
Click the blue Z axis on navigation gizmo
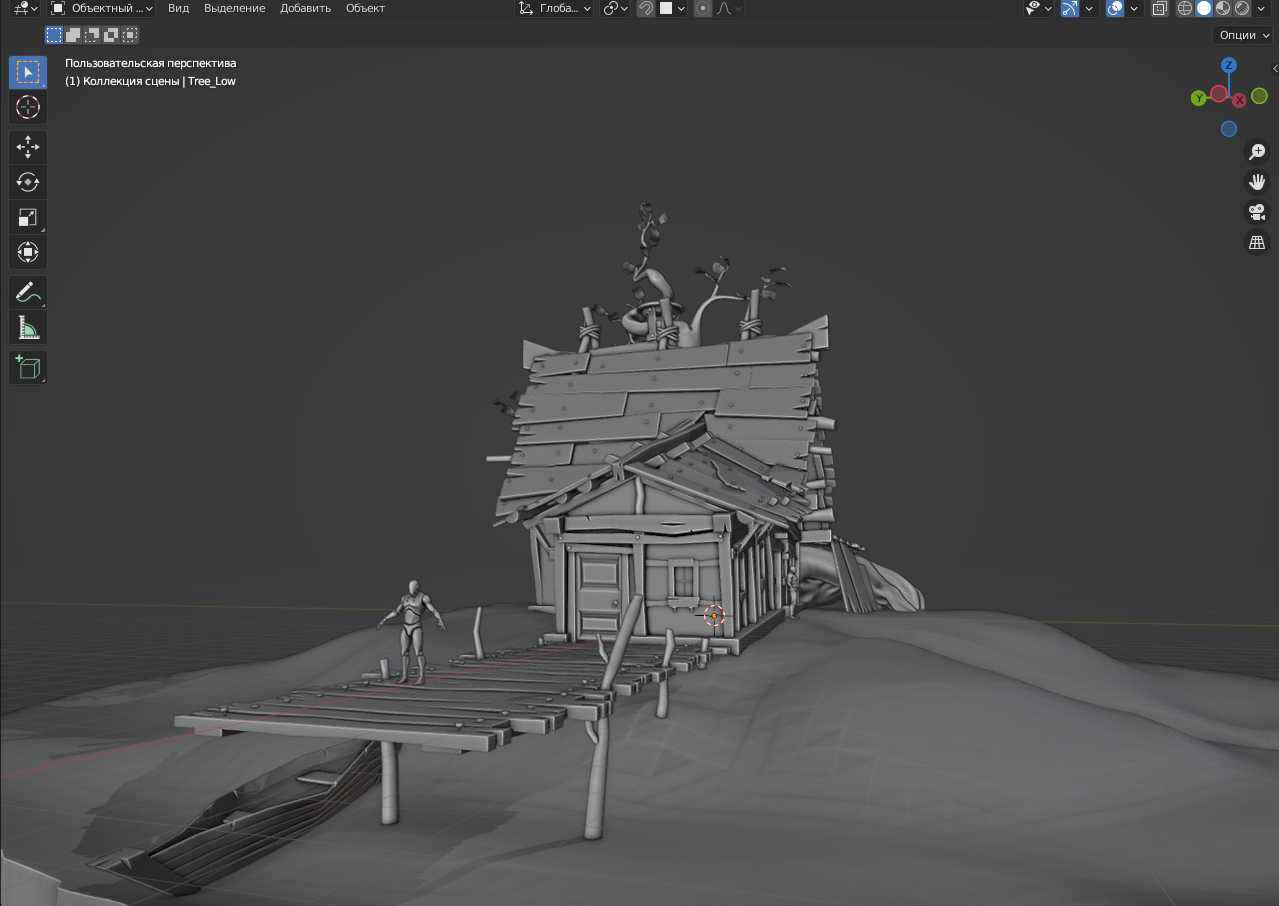1229,65
